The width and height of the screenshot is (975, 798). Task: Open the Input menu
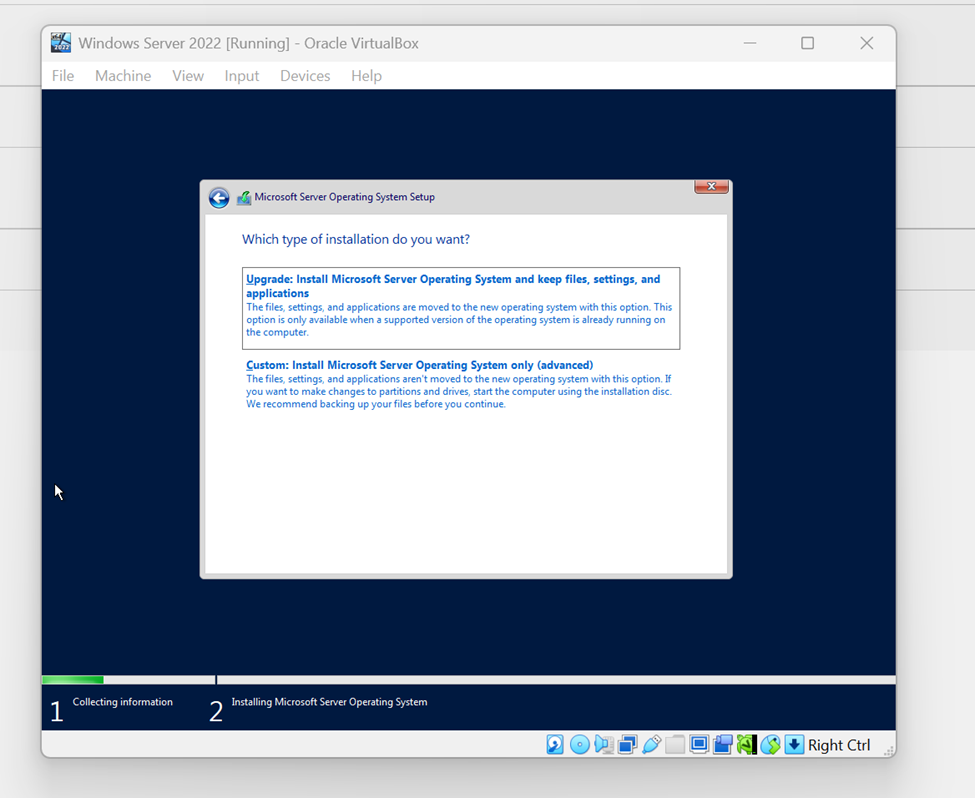(241, 76)
